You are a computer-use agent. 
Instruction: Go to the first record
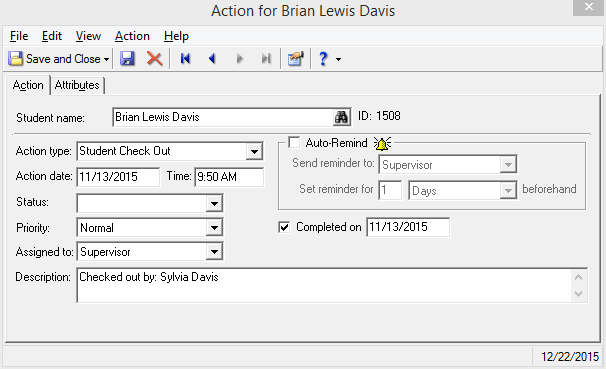point(185,59)
